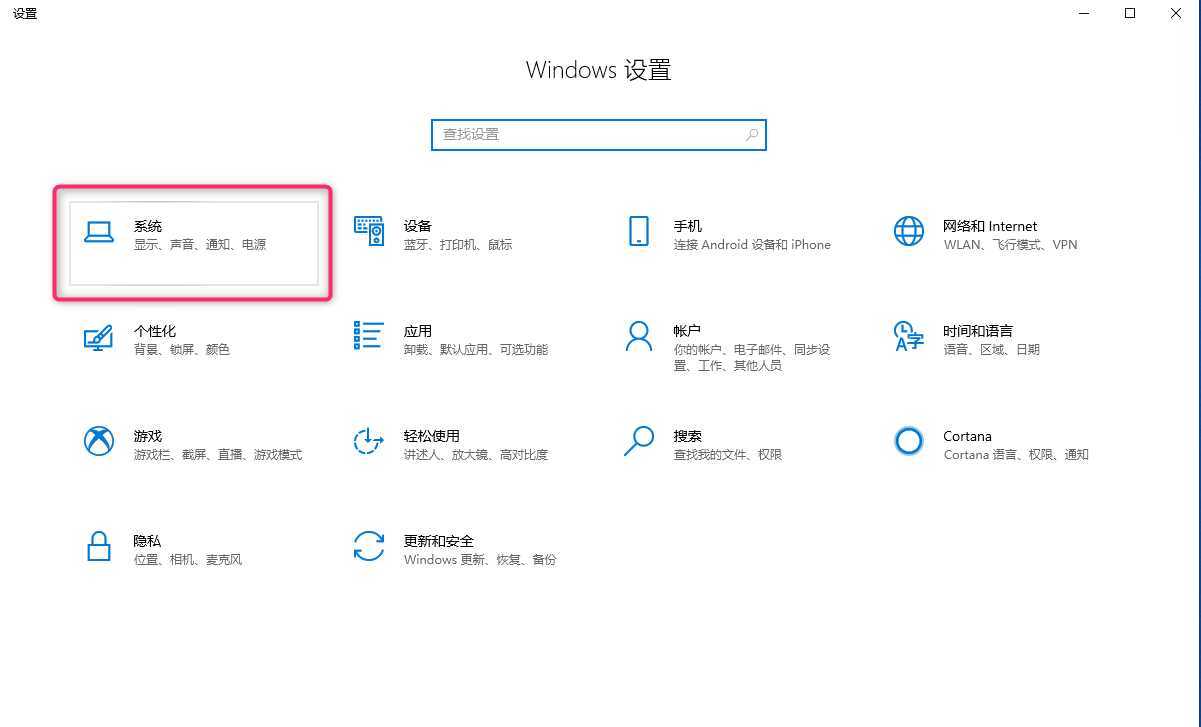Viewport: 1201px width, 727px height.
Task: Open the Cortana settings title
Action: (967, 436)
